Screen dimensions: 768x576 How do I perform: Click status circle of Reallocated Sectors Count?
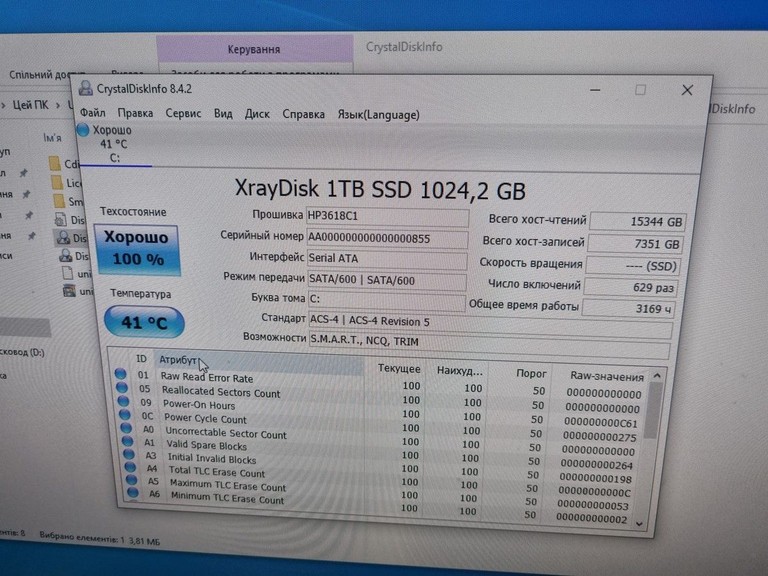pyautogui.click(x=122, y=387)
